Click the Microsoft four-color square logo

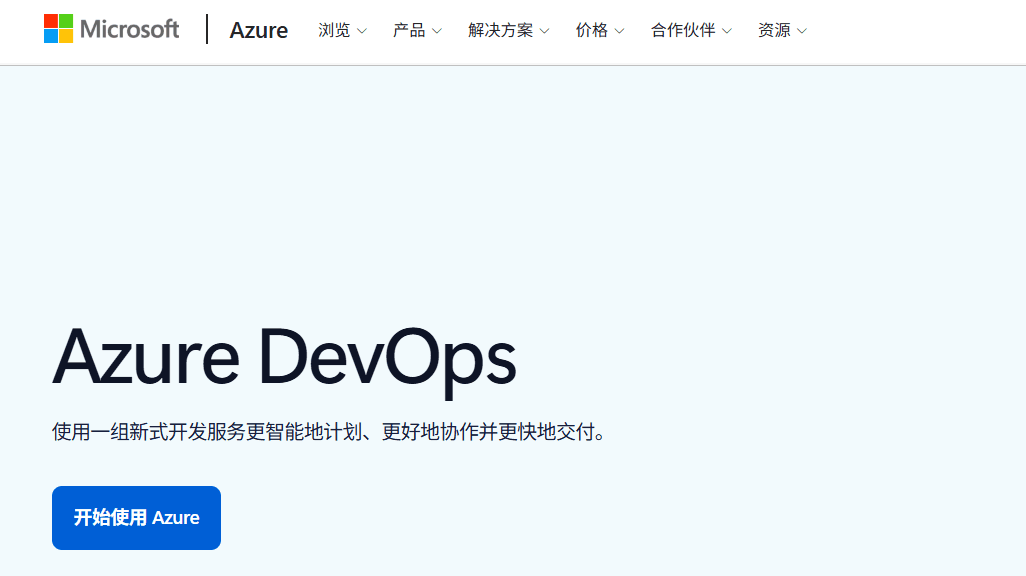(58, 29)
